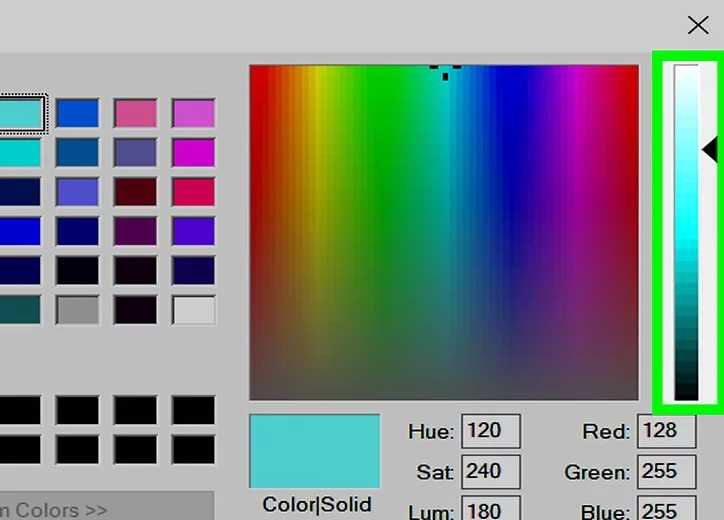Select the selected turquoise swatch with dotted border
Screen dimensions: 724x520
pyautogui.click(x=20, y=114)
